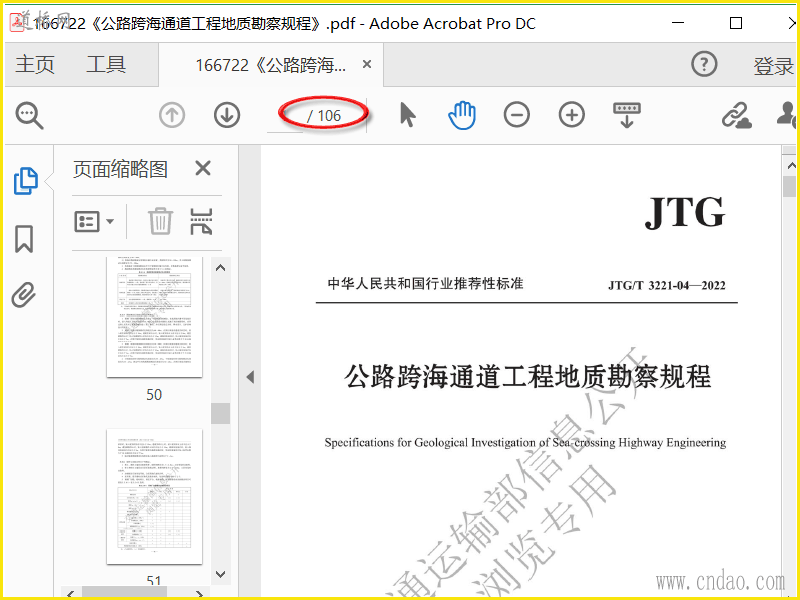Open the scrolling page display options
Screen dimensions: 800x600
coord(627,115)
